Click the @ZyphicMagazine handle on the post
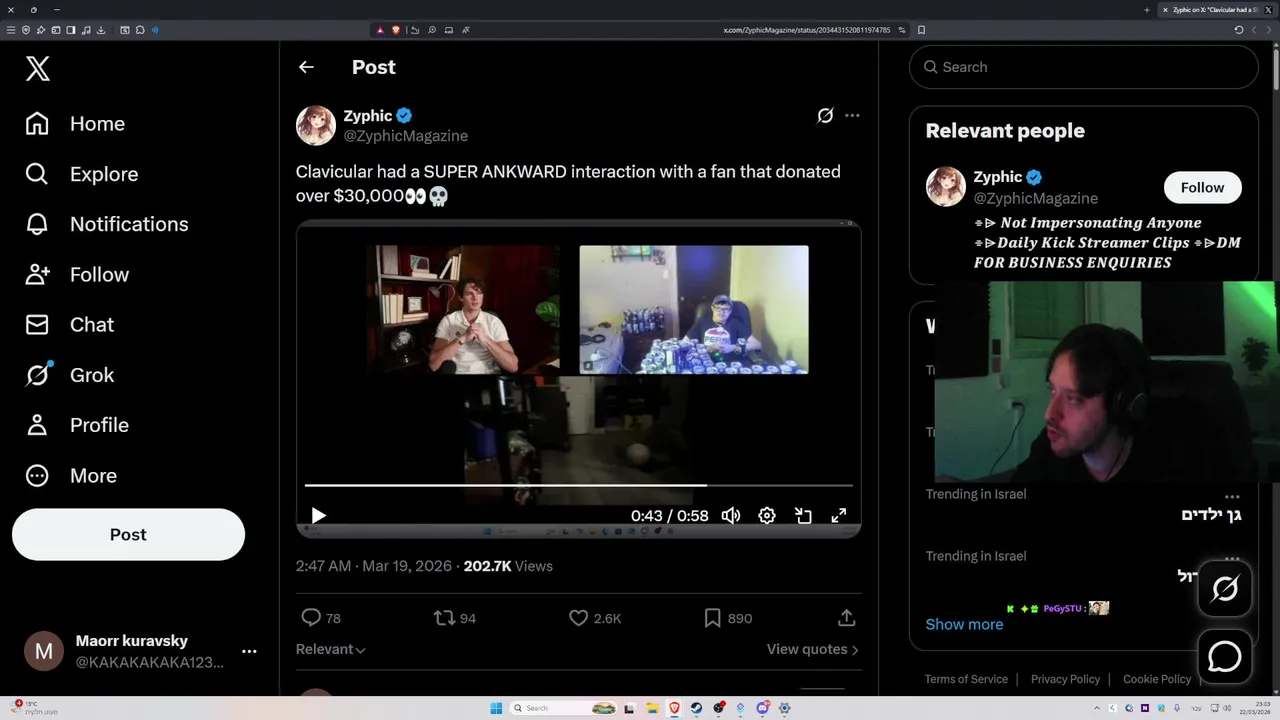The image size is (1280, 720). pos(405,136)
